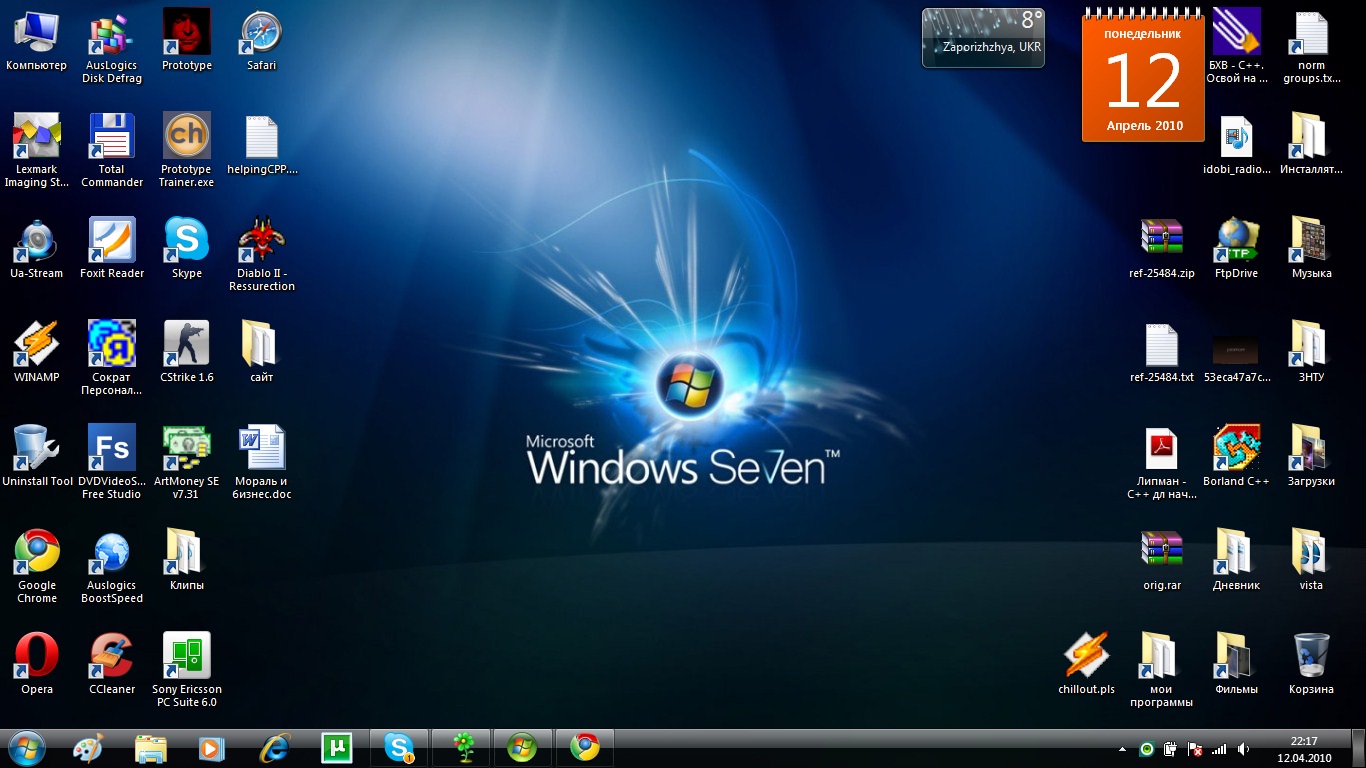1366x768 pixels.
Task: Open Sony Ericsson PC Suite 6.0
Action: [187, 670]
